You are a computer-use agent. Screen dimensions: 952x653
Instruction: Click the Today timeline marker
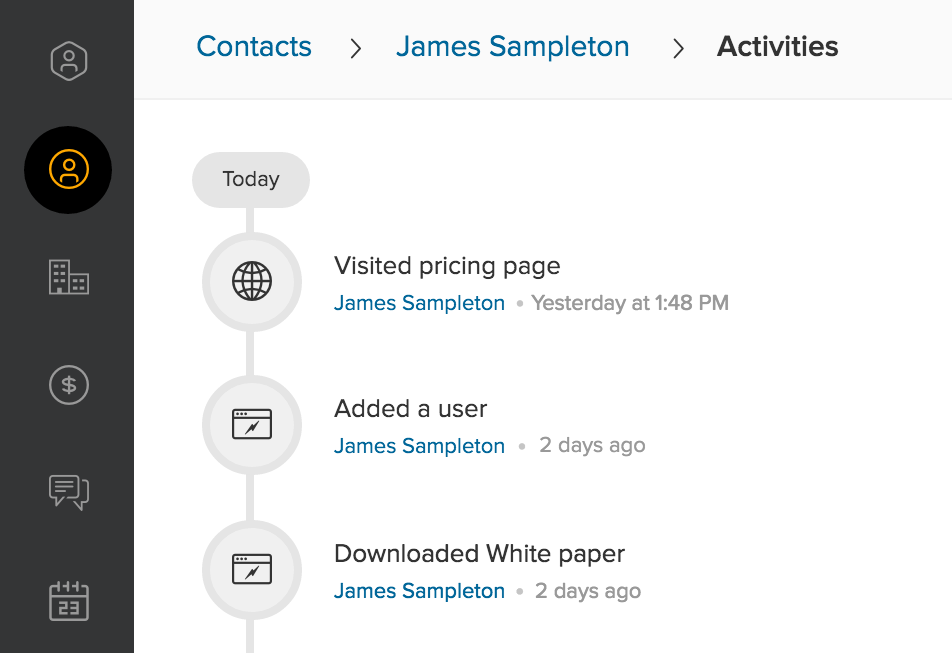(251, 180)
